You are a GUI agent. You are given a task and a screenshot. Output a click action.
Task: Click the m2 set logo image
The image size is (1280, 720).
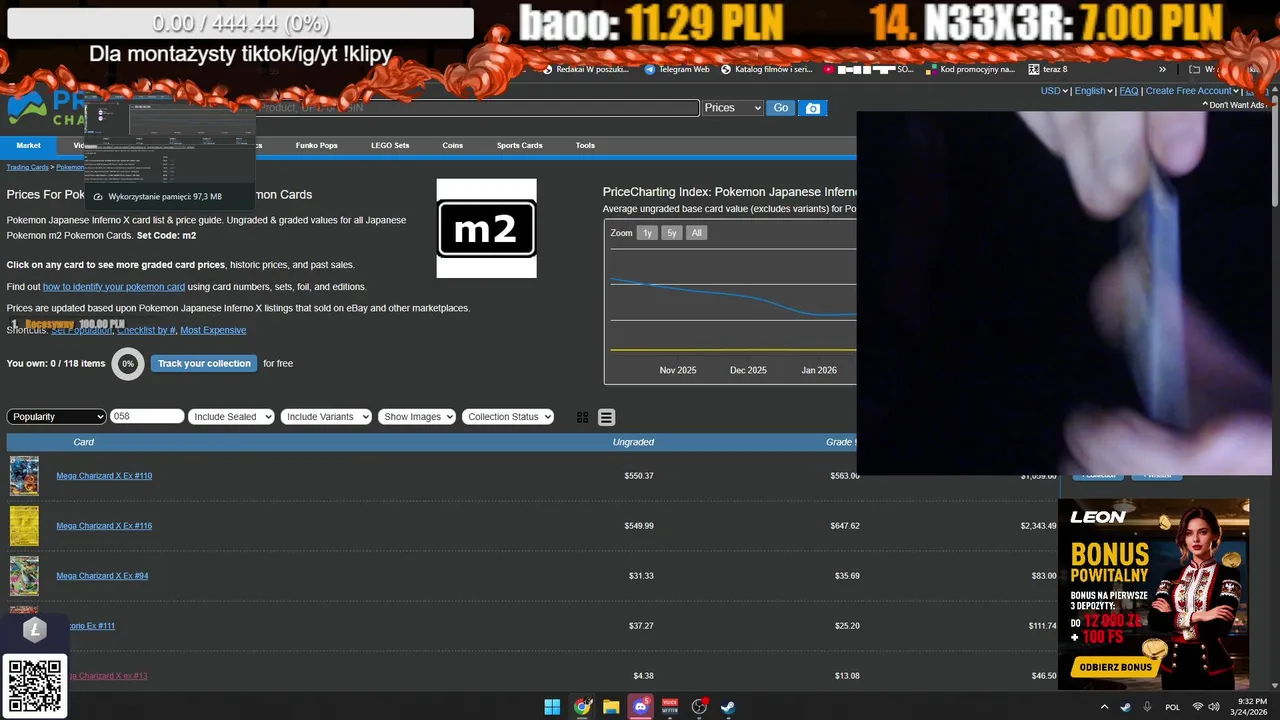[487, 228]
